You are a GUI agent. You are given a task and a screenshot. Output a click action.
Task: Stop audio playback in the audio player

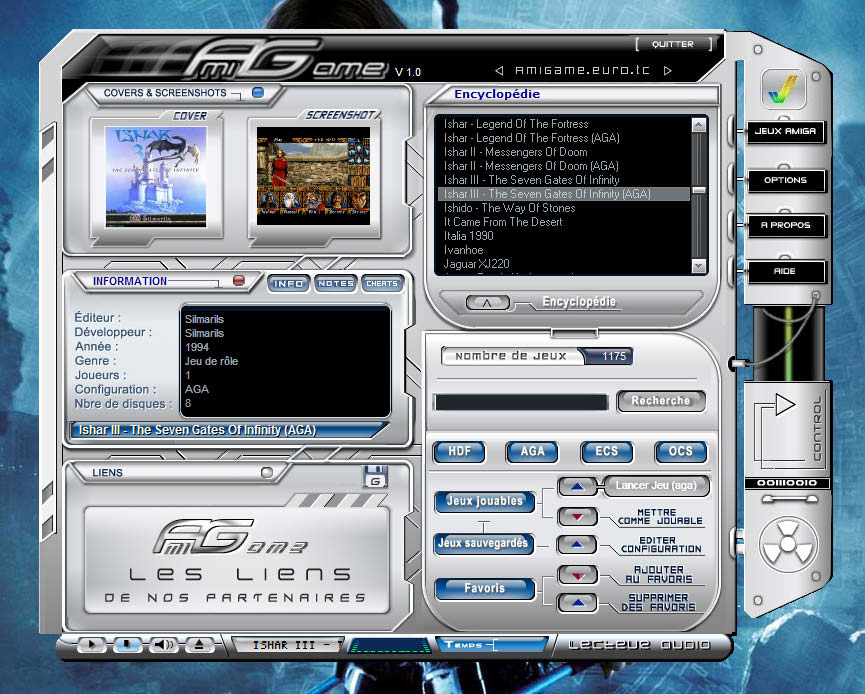[x=127, y=644]
